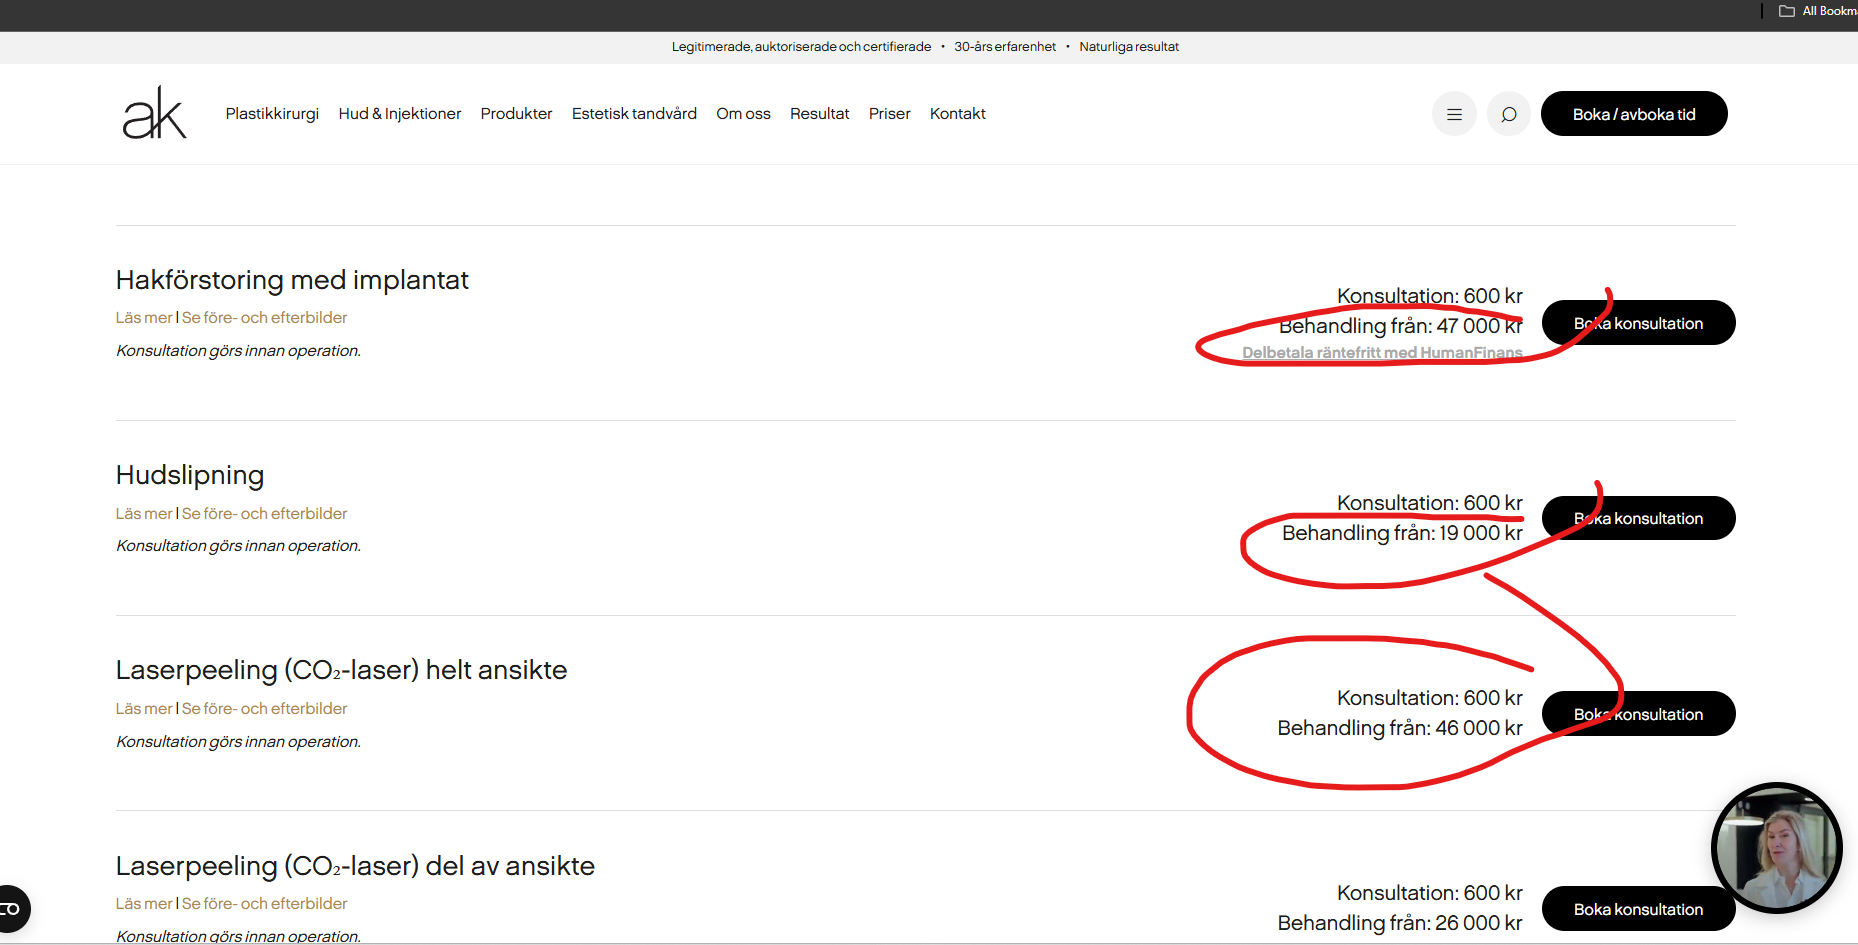Click the All Bookmarks folder icon
Image resolution: width=1858 pixels, height=945 pixels.
point(1787,11)
